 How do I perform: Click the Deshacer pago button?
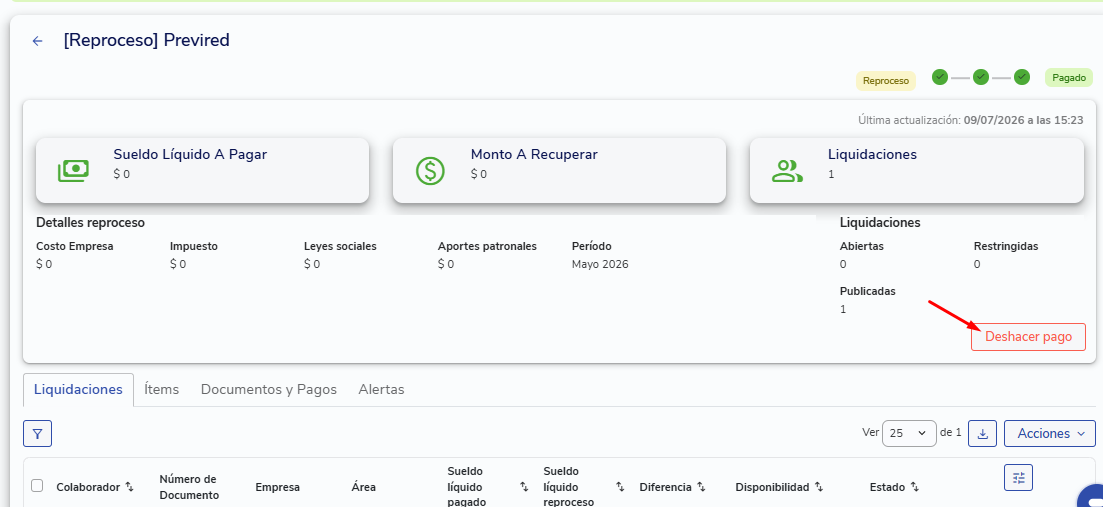point(1028,337)
